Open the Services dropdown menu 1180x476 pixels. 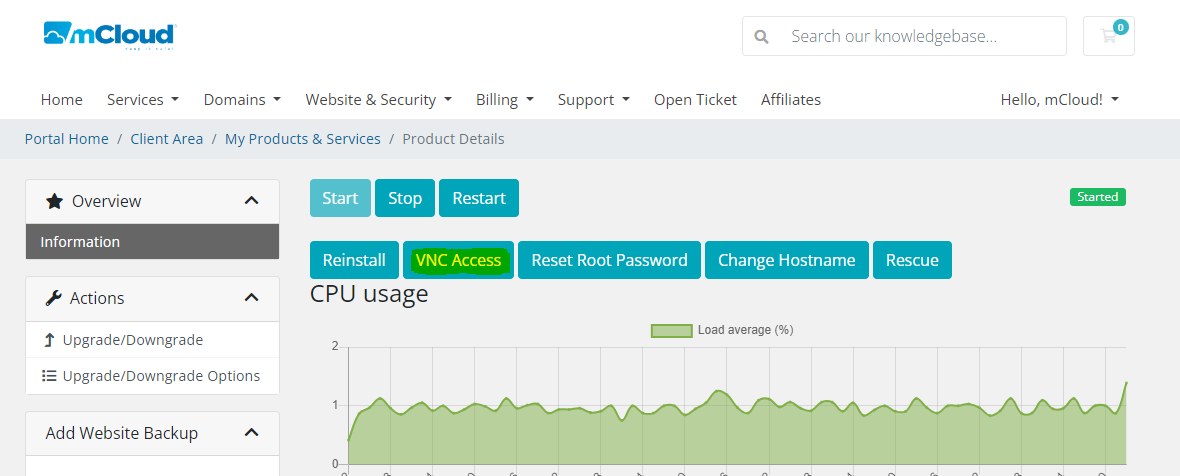click(143, 100)
